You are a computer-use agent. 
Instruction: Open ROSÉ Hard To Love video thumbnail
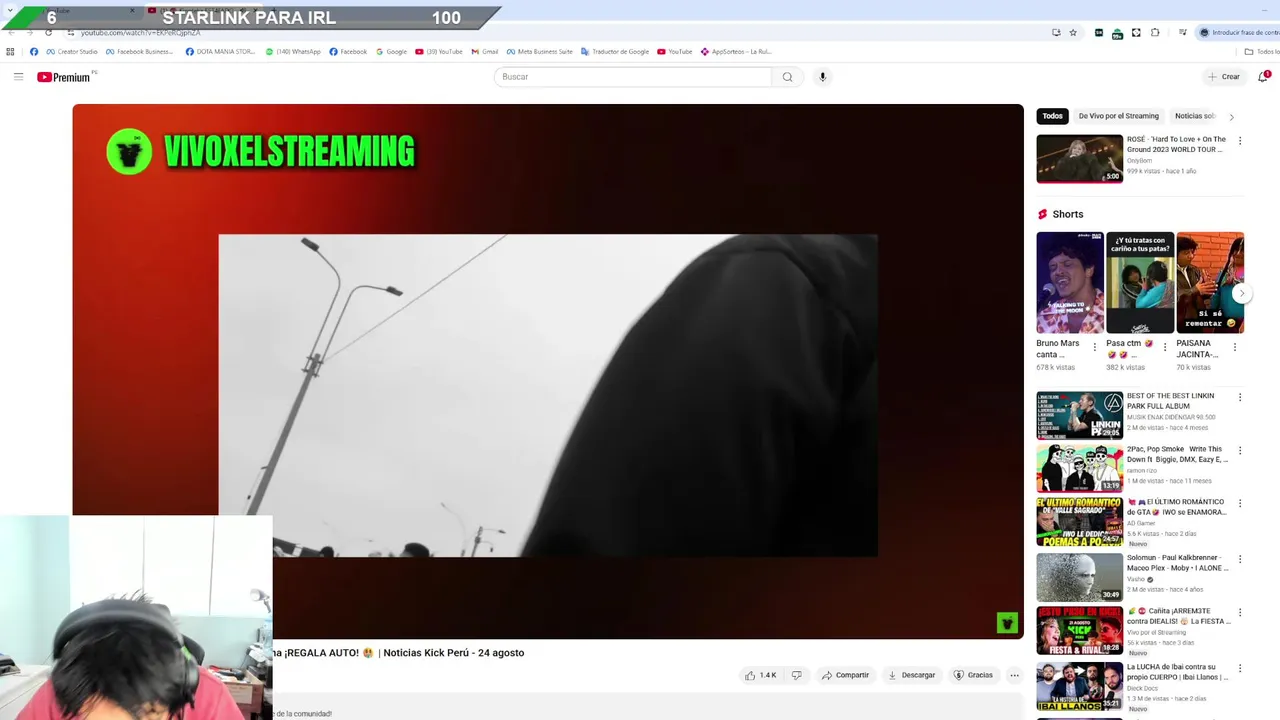coord(1080,159)
